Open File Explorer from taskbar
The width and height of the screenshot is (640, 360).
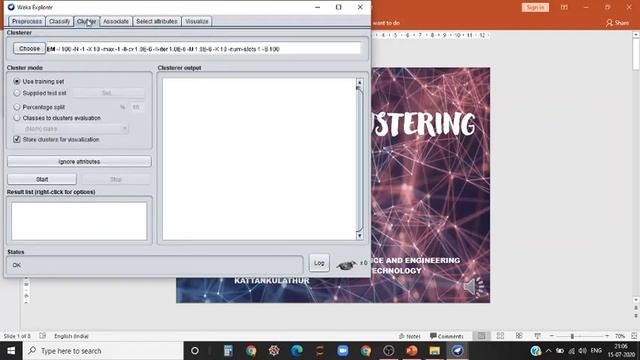coord(434,351)
